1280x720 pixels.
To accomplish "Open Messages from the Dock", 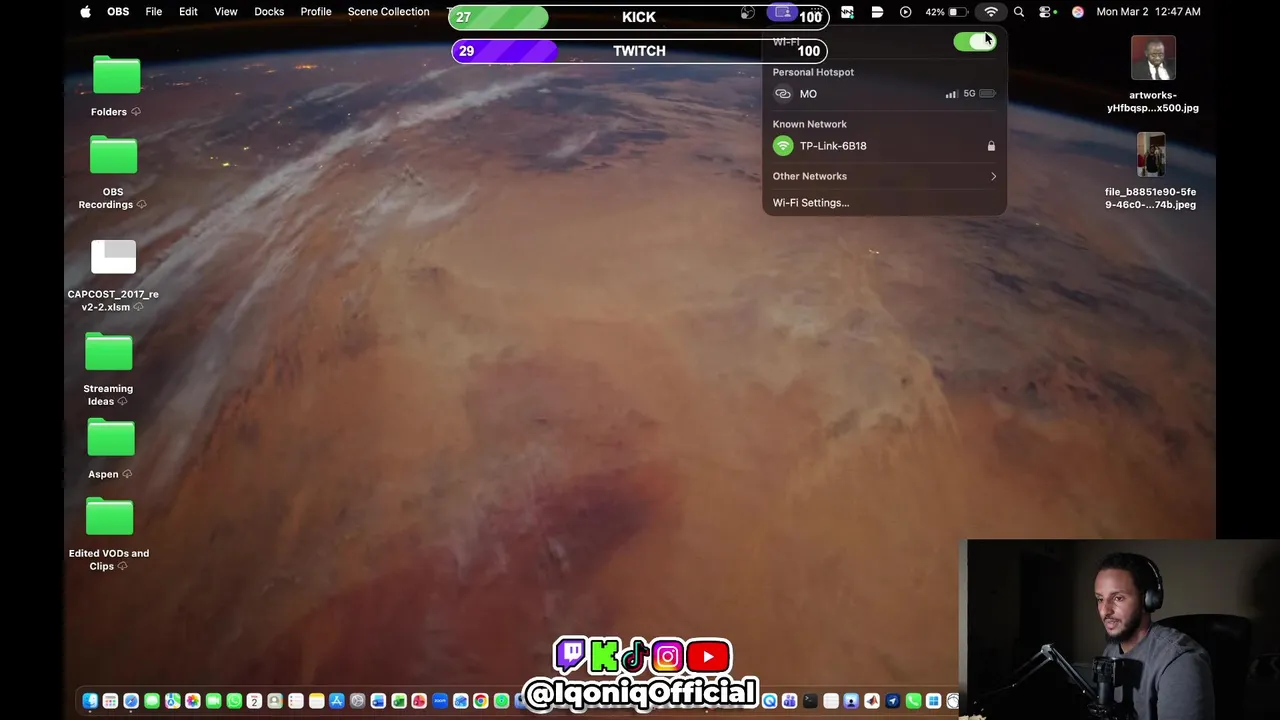I will tap(152, 701).
